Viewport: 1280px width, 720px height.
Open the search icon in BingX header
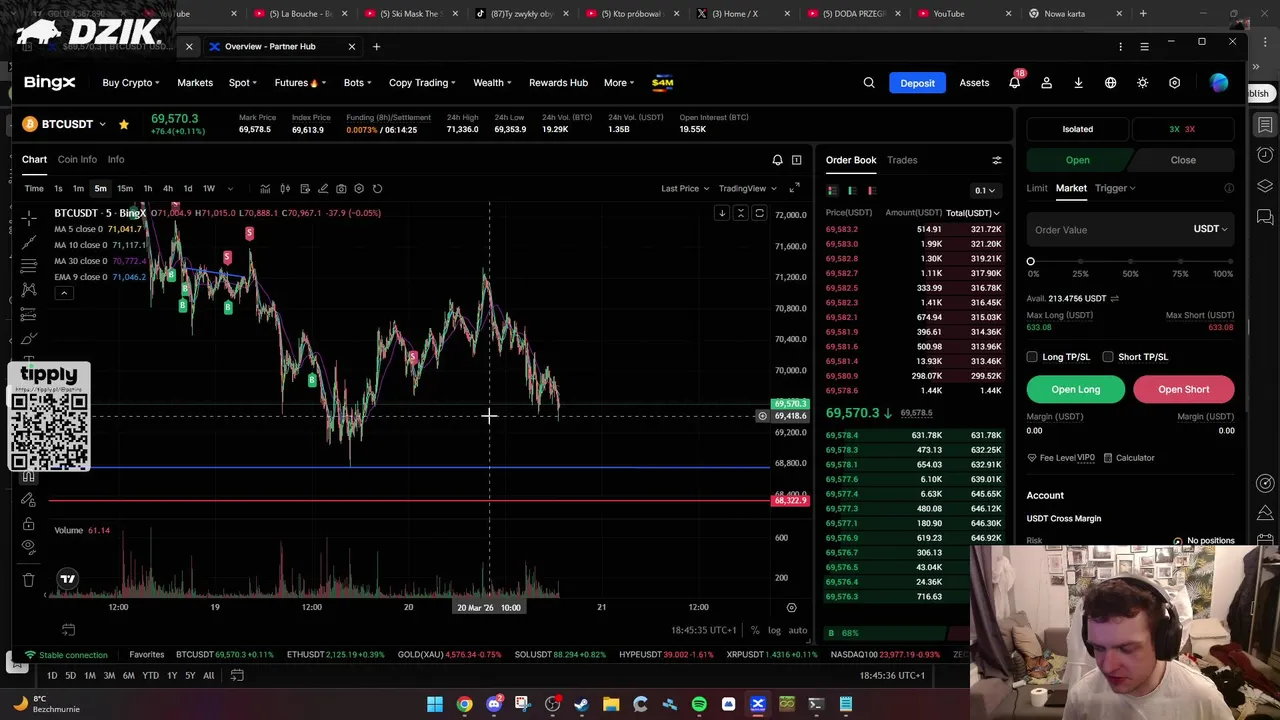[869, 83]
